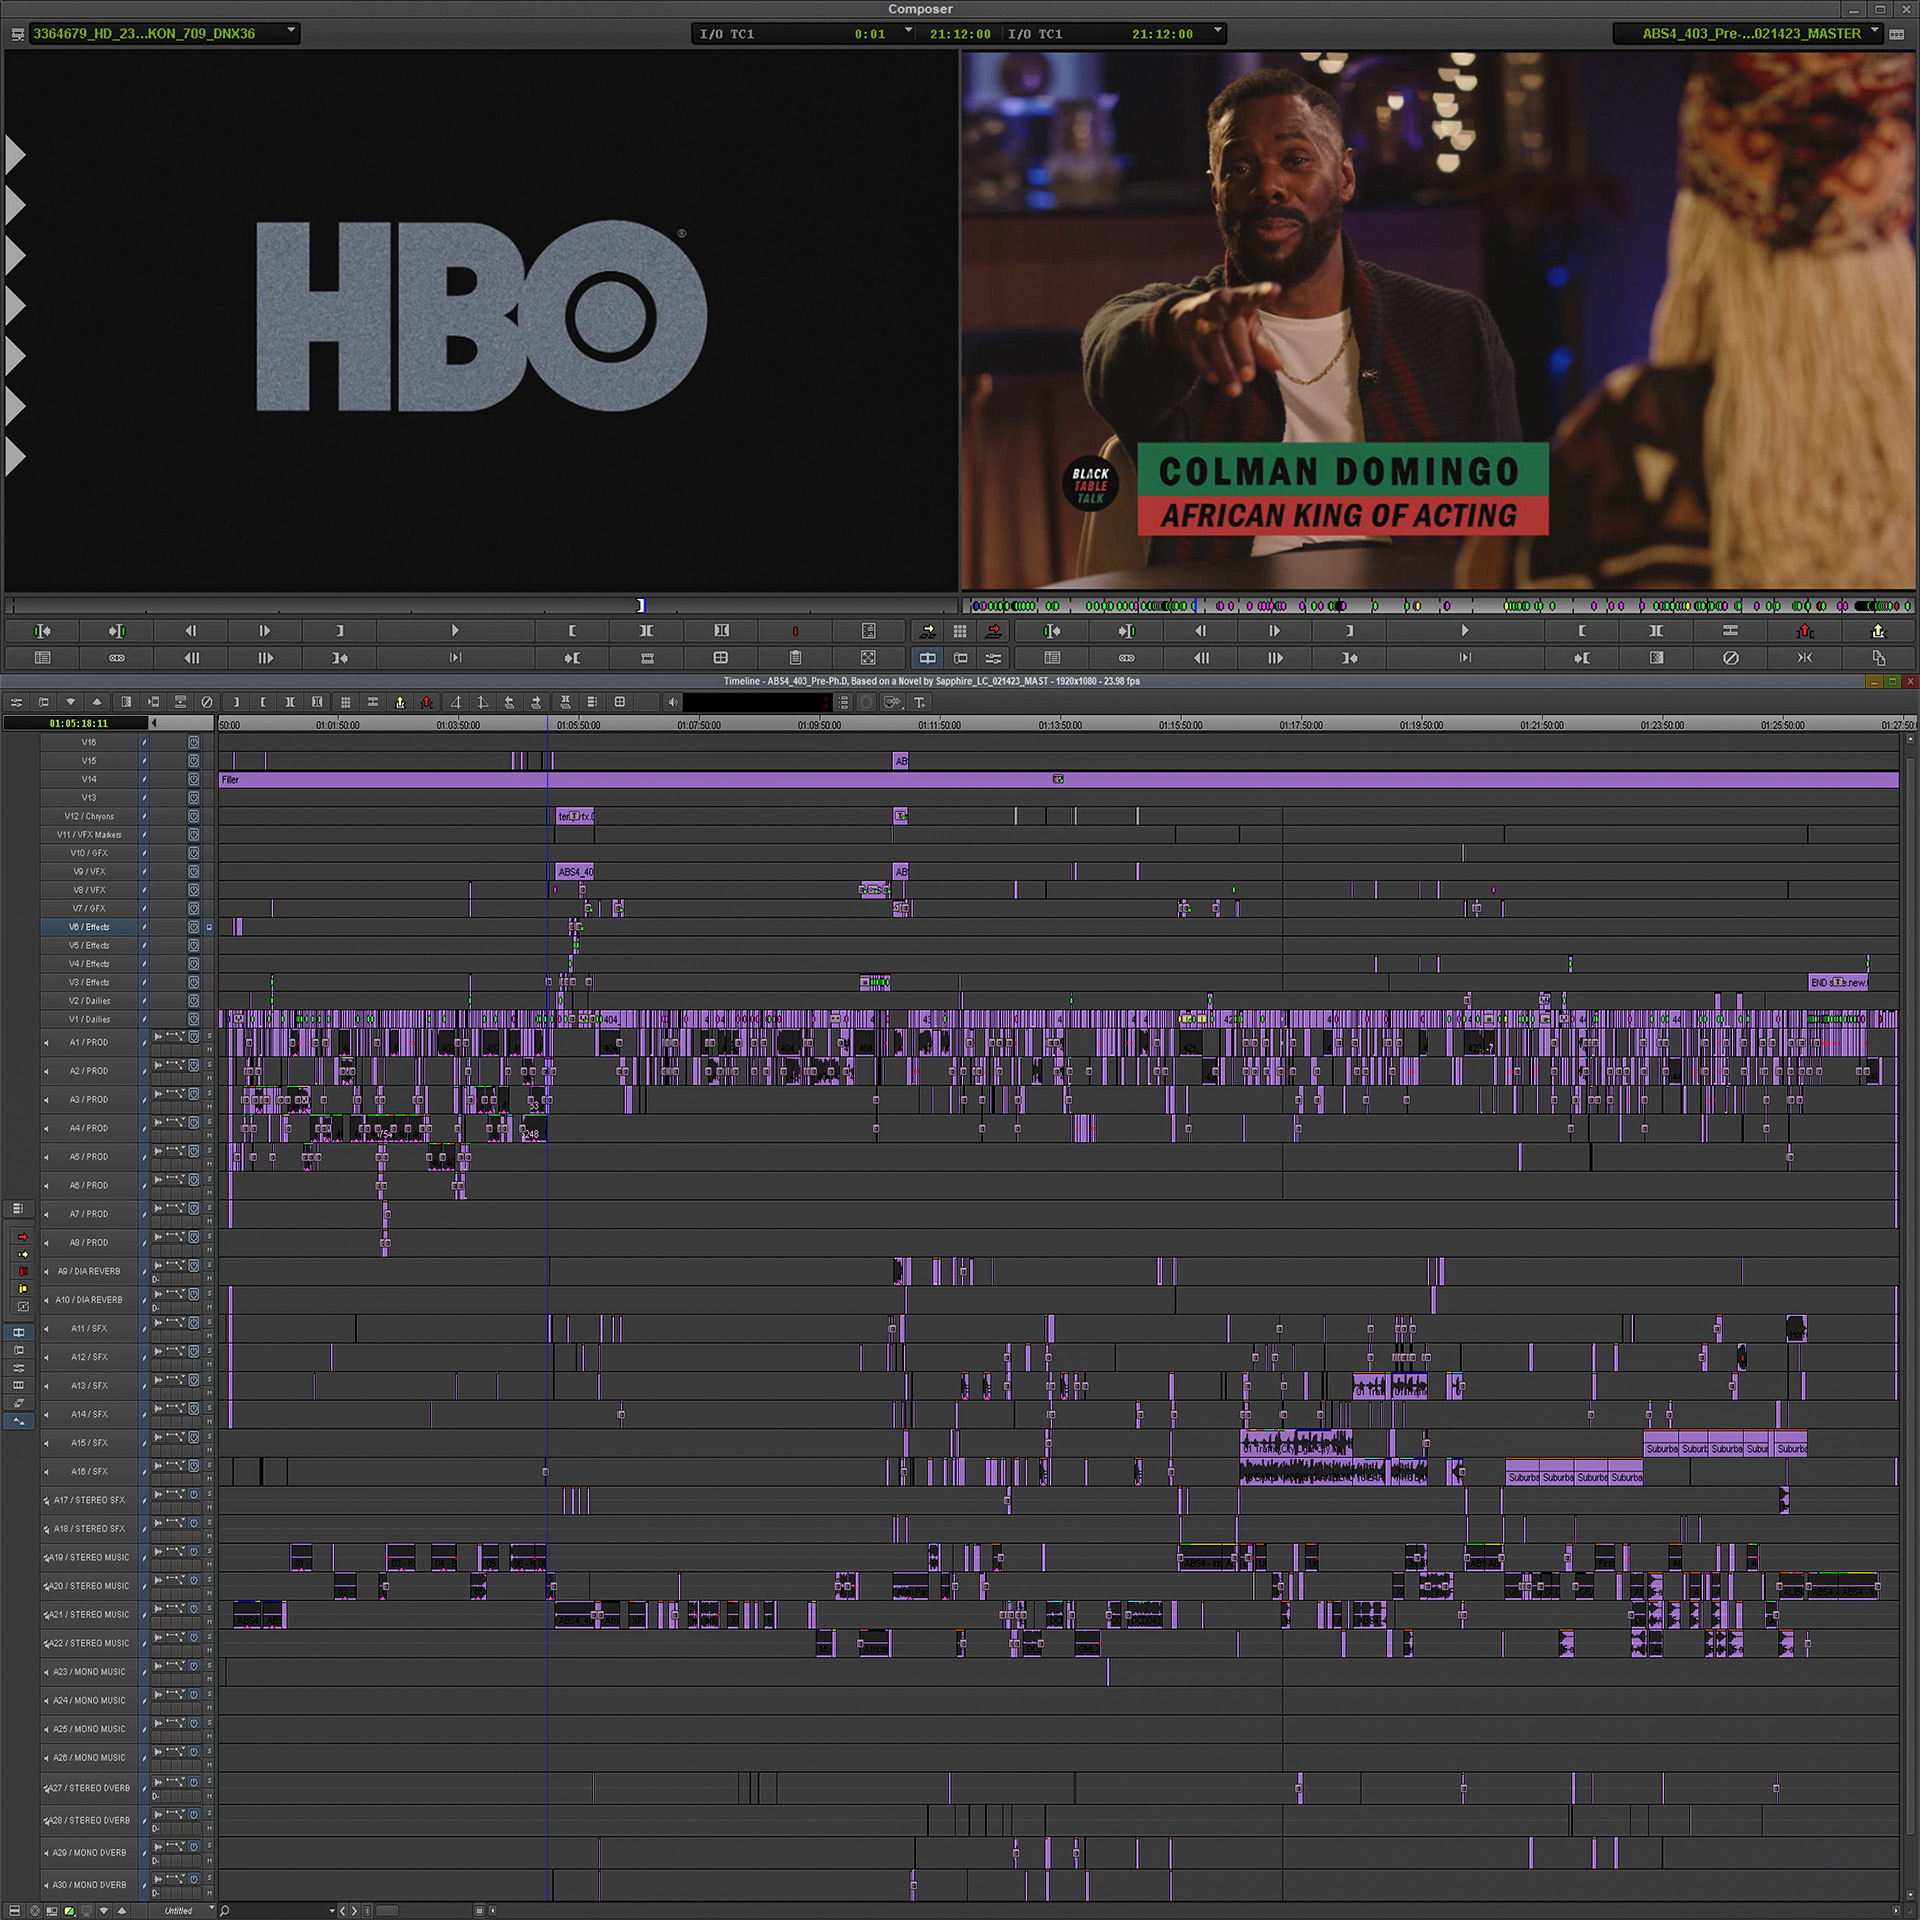The height and width of the screenshot is (1920, 1920).
Task: Open the source clip name dropdown
Action: pos(291,32)
